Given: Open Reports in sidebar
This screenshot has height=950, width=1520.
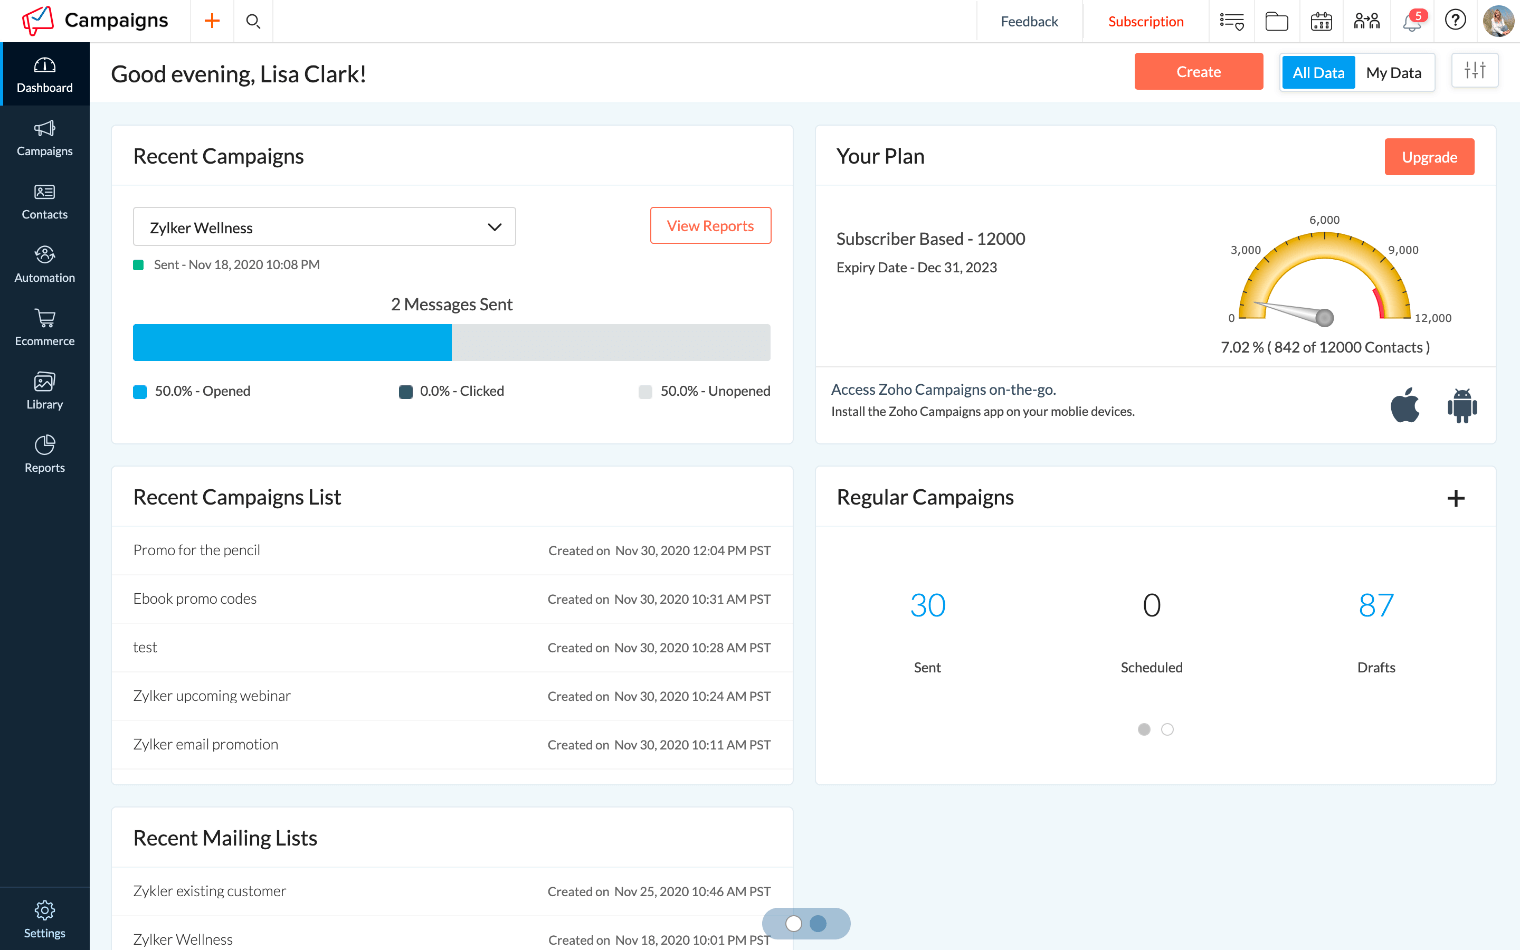Looking at the screenshot, I should (x=45, y=455).
